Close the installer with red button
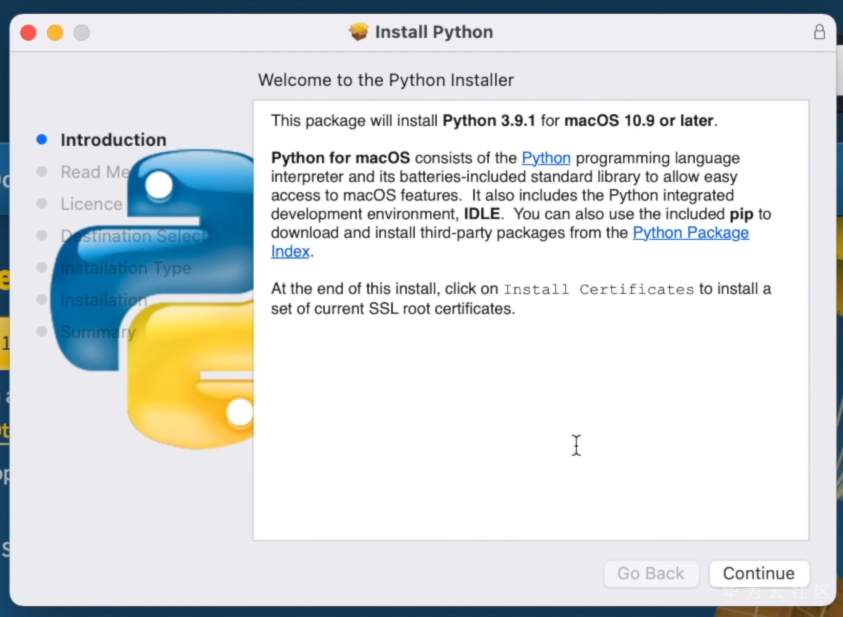Screen dimensions: 843x617 click(28, 33)
